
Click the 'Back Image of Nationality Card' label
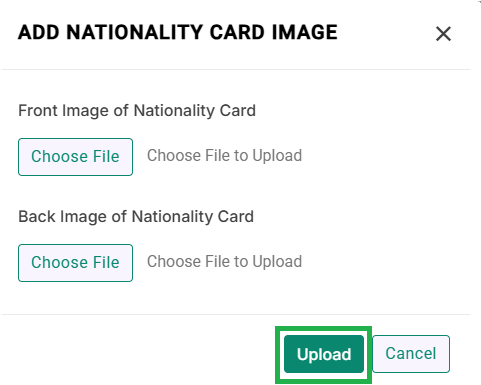click(x=136, y=217)
